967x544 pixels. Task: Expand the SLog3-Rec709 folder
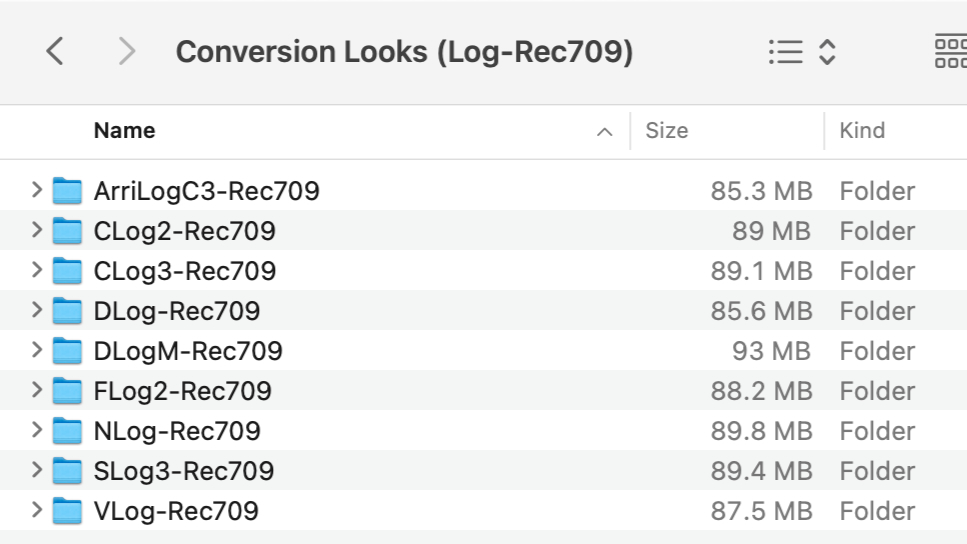click(36, 470)
